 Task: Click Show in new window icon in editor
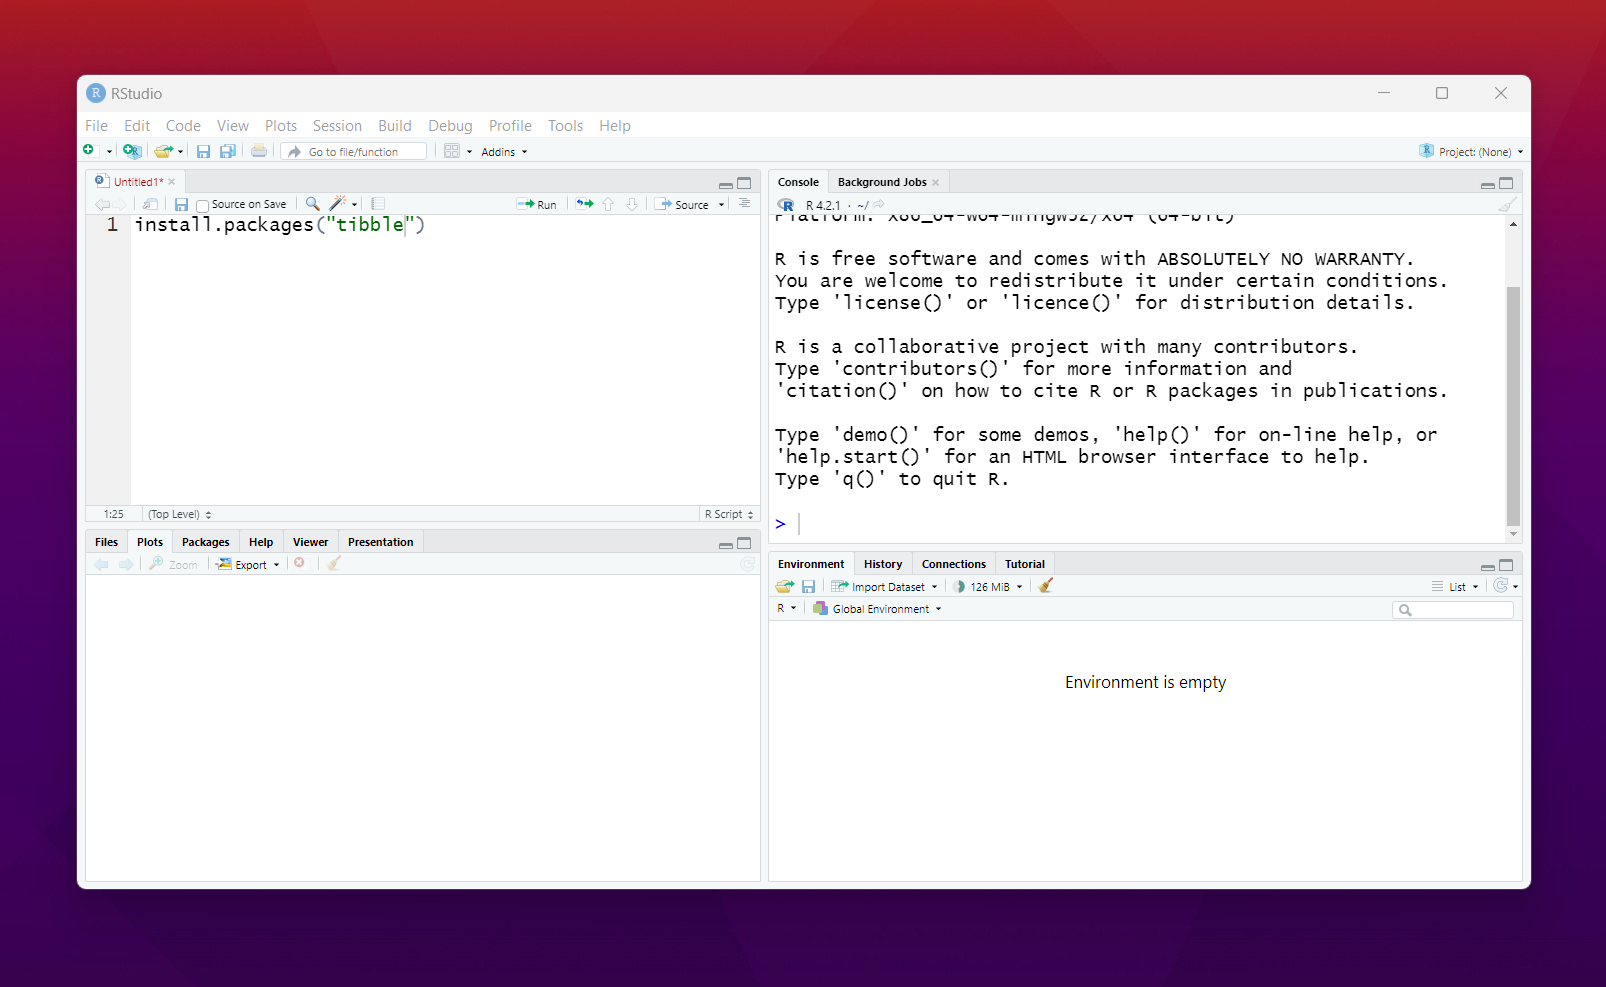point(150,204)
